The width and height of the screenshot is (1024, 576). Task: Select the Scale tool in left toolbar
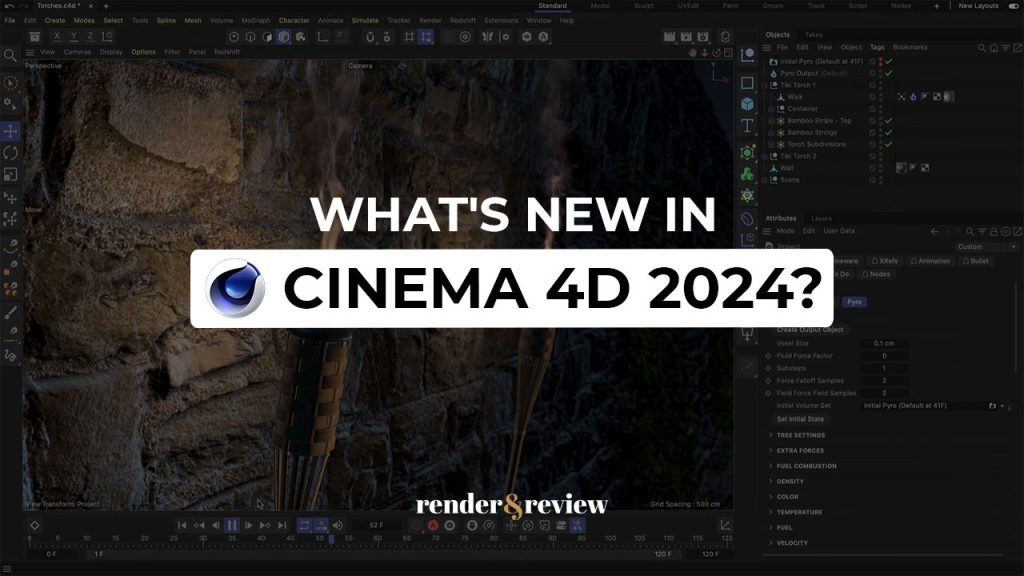click(x=10, y=174)
